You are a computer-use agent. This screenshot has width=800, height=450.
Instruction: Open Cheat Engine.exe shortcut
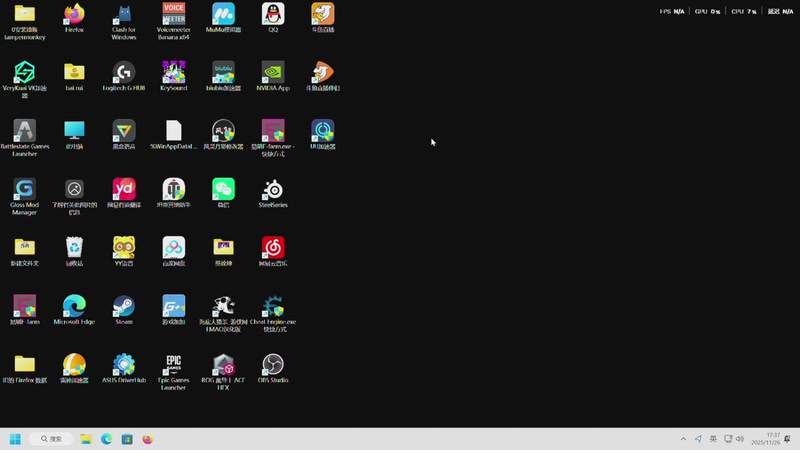(x=273, y=313)
